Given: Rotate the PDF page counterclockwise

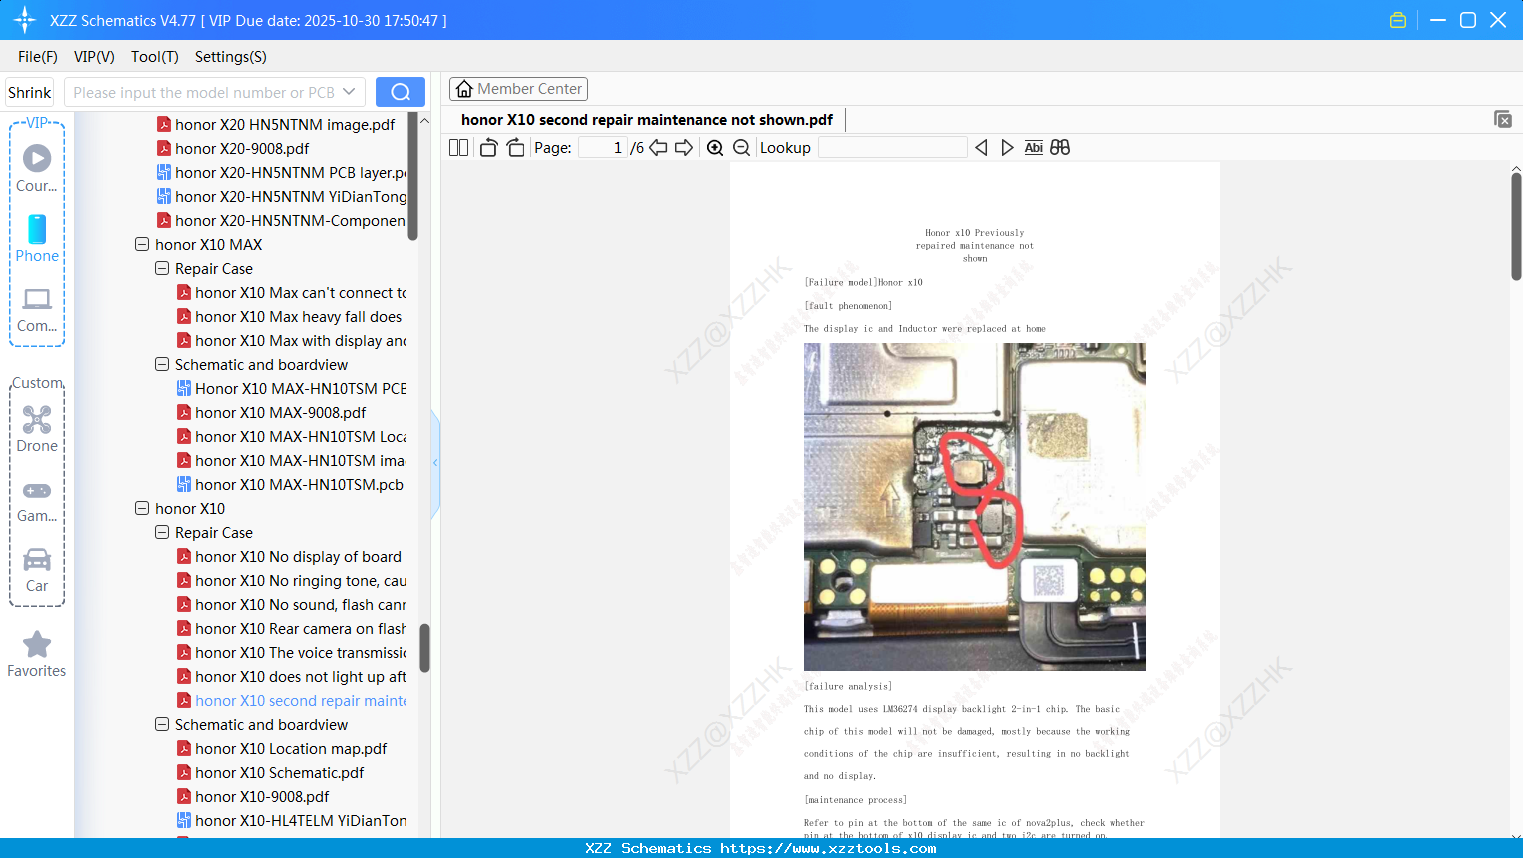Looking at the screenshot, I should click(x=488, y=148).
